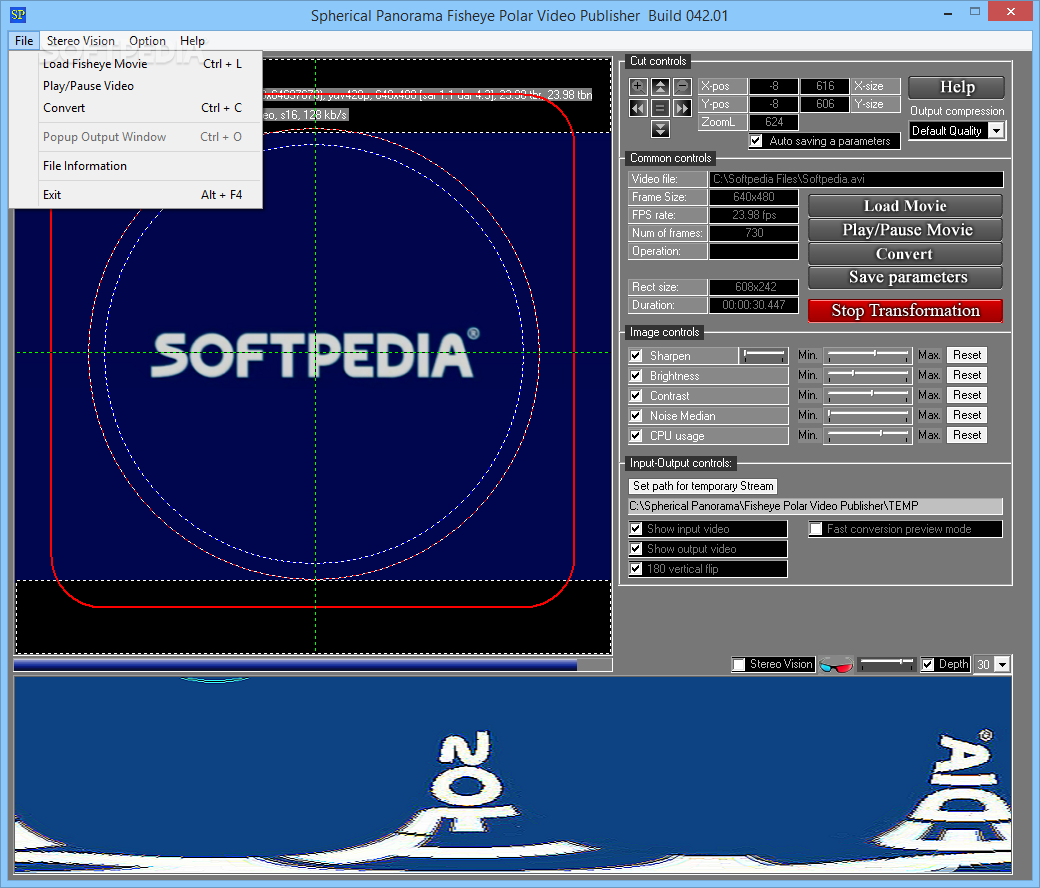Click the red Stop Transformation button
1040x888 pixels.
coord(905,310)
